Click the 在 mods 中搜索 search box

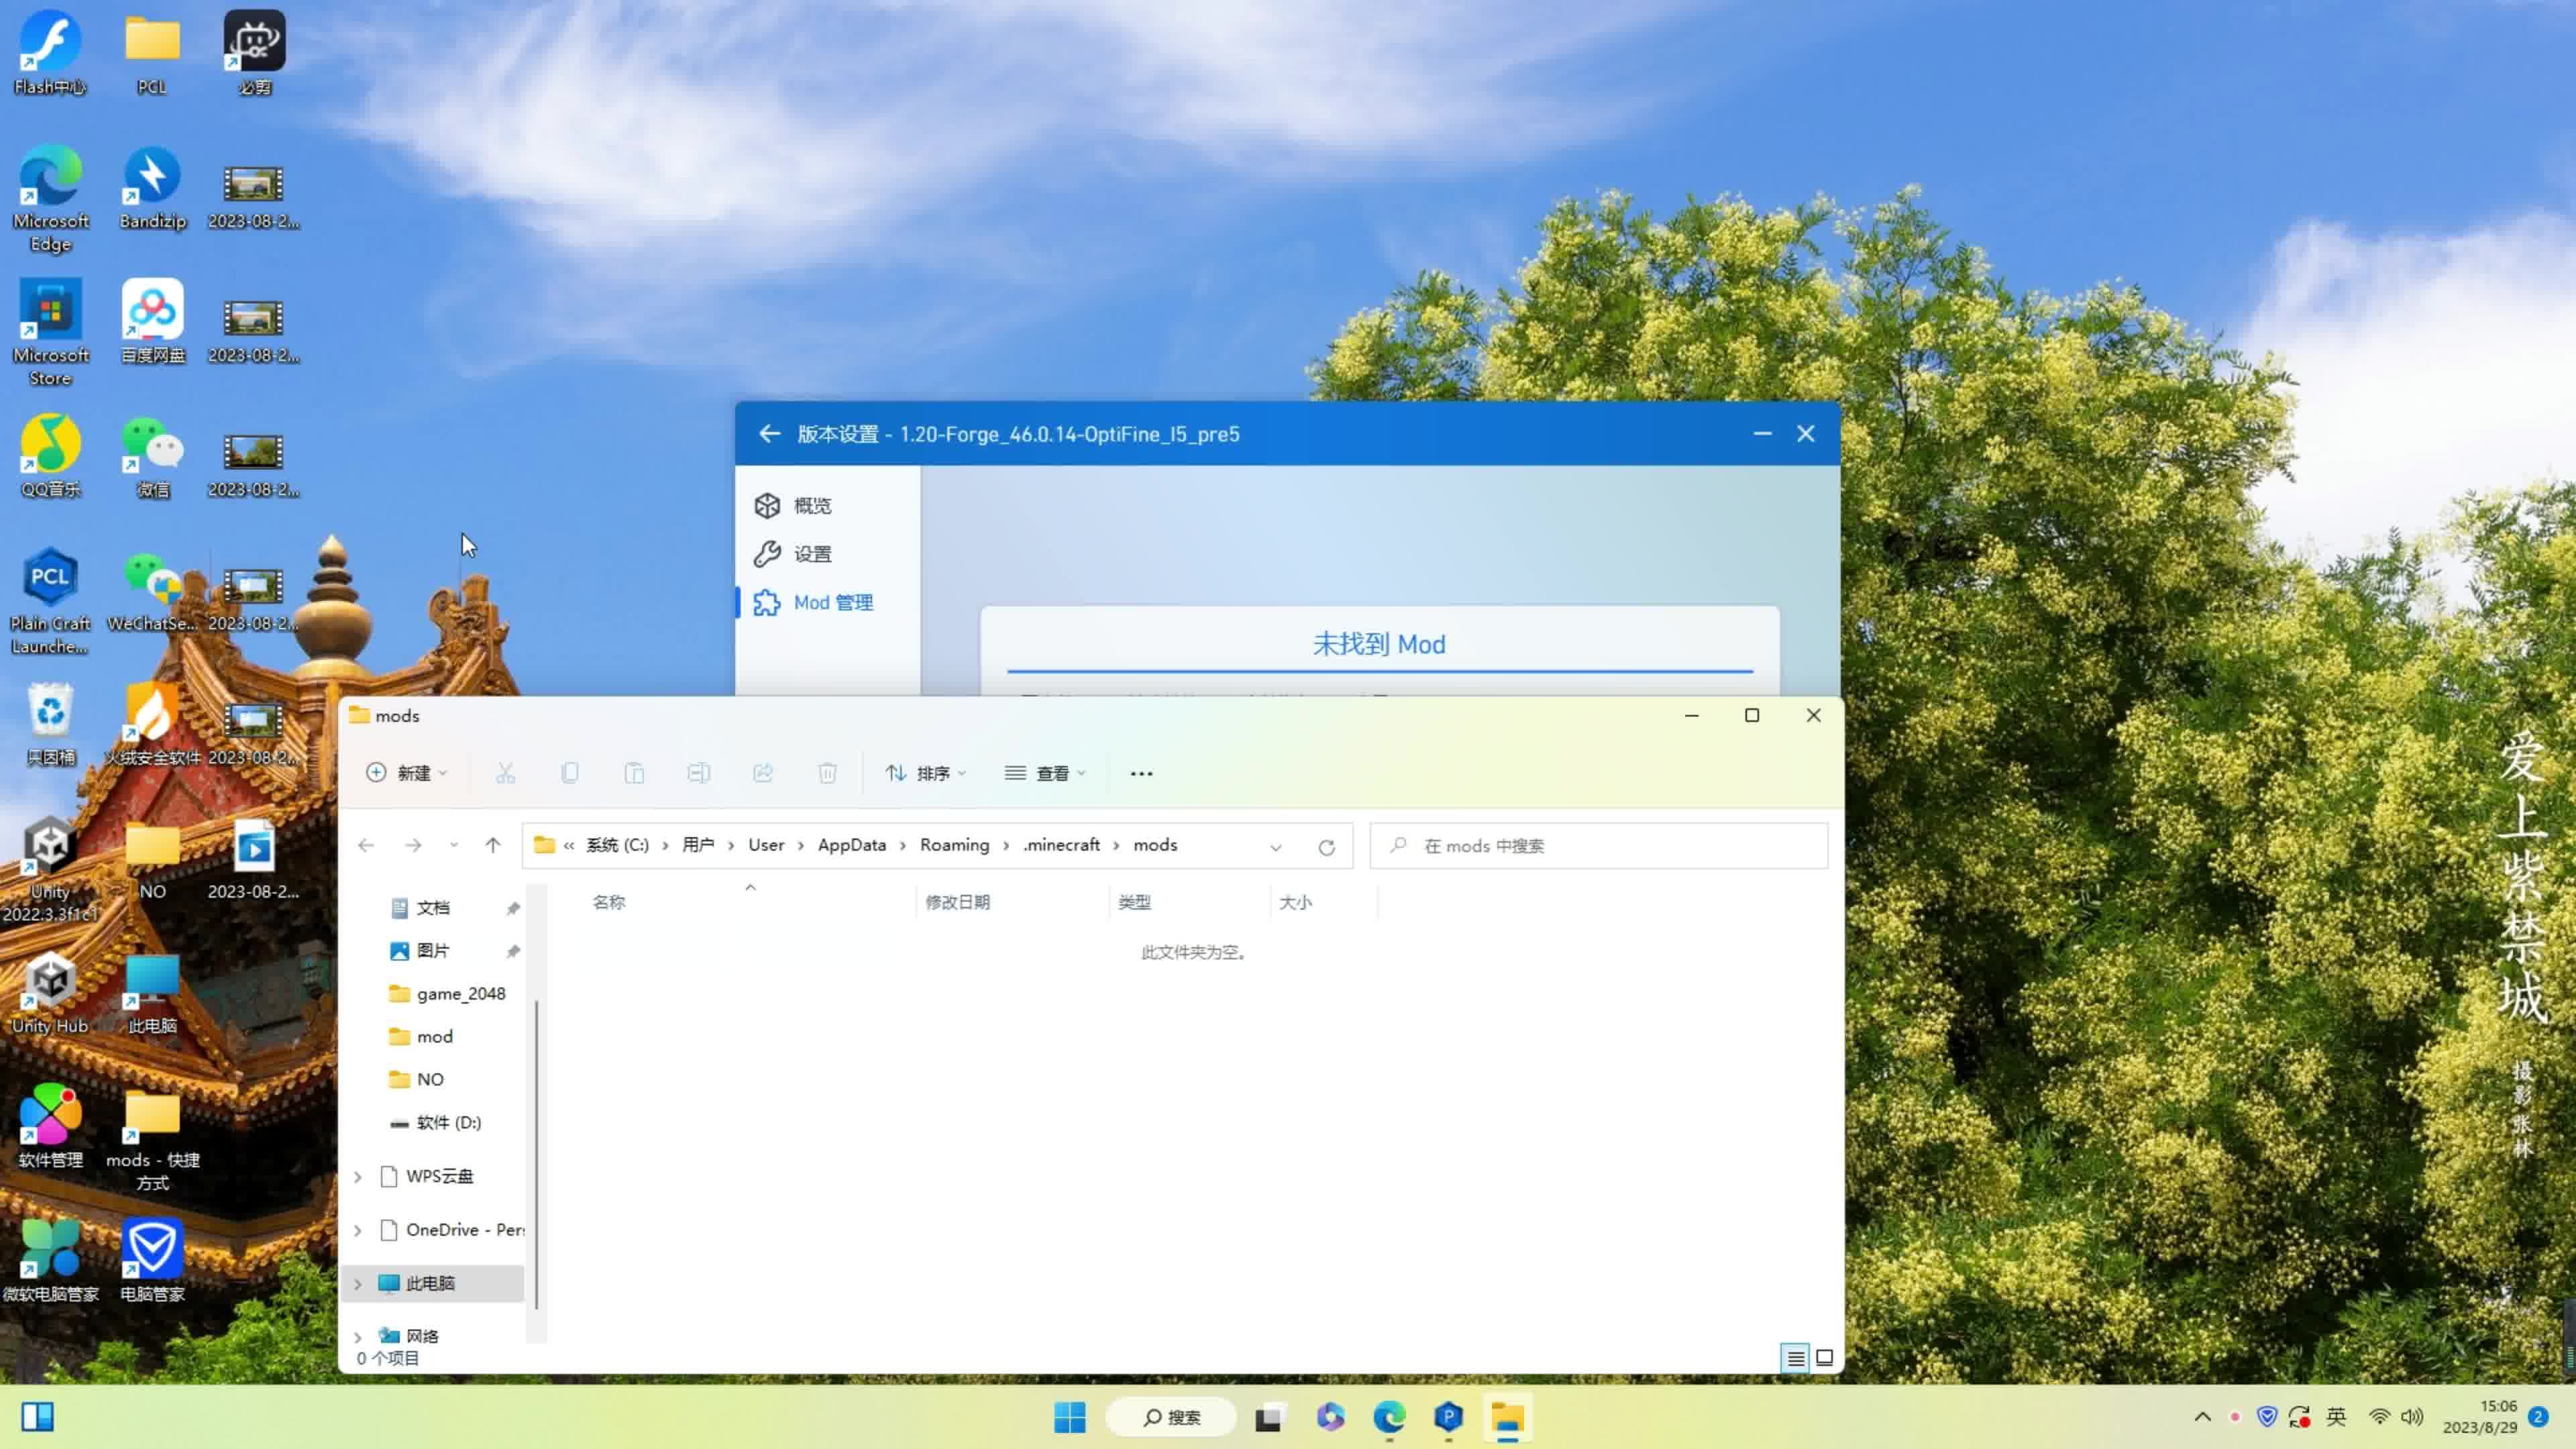(x=1600, y=846)
